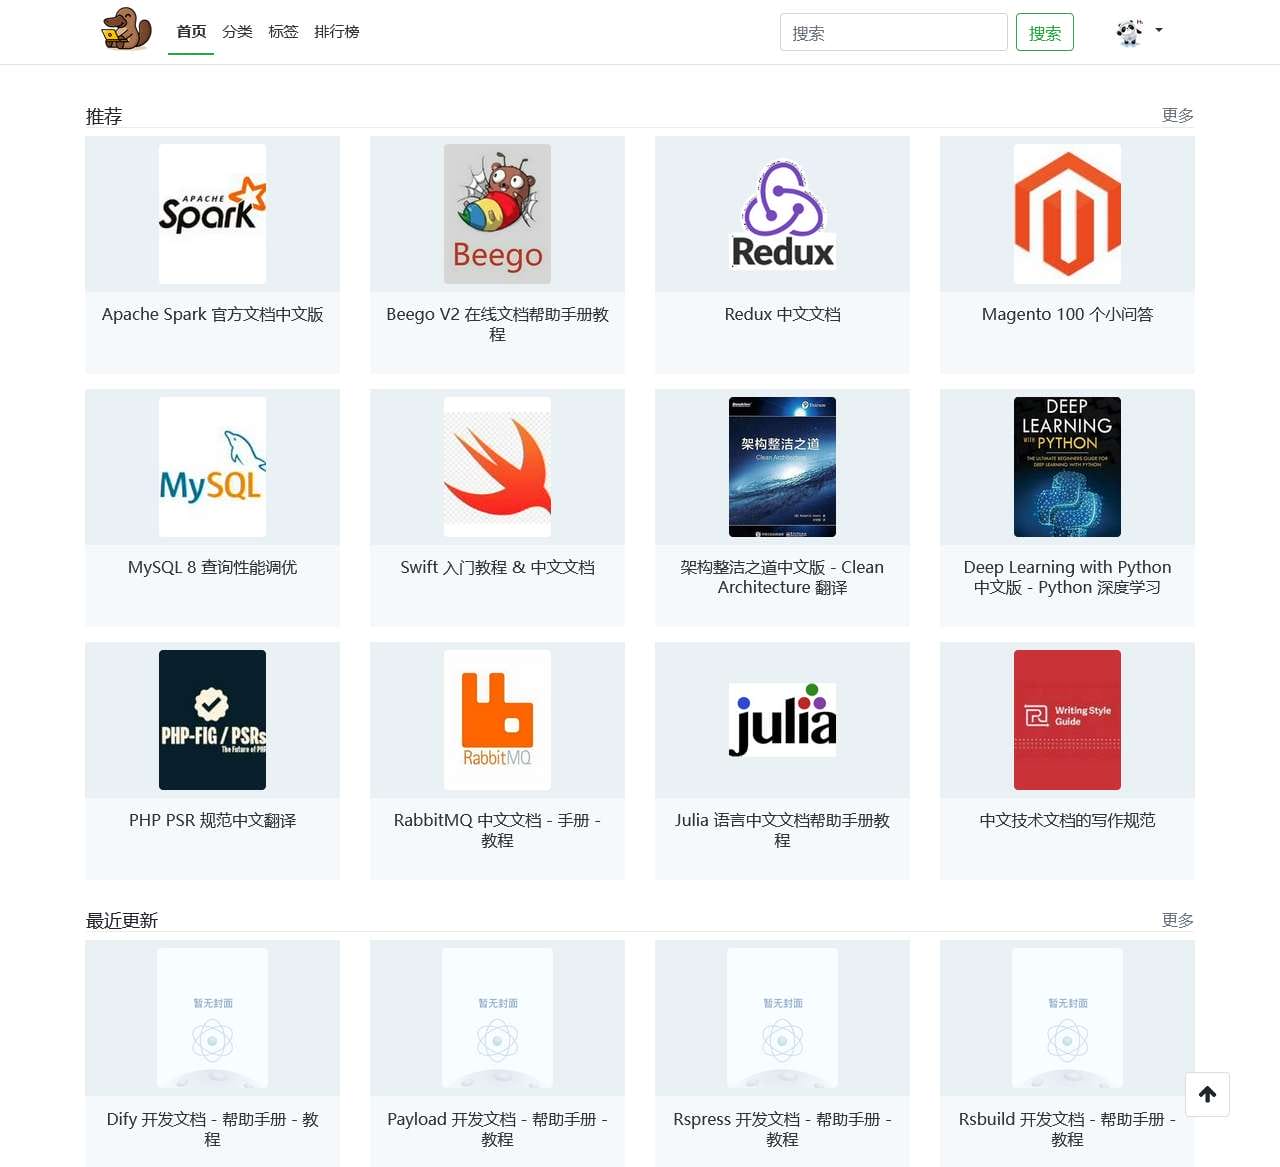Viewport: 1280px width, 1167px height.
Task: Open Rsbuild 开发文档 - 帮助手册 title
Action: [x=1067, y=1129]
